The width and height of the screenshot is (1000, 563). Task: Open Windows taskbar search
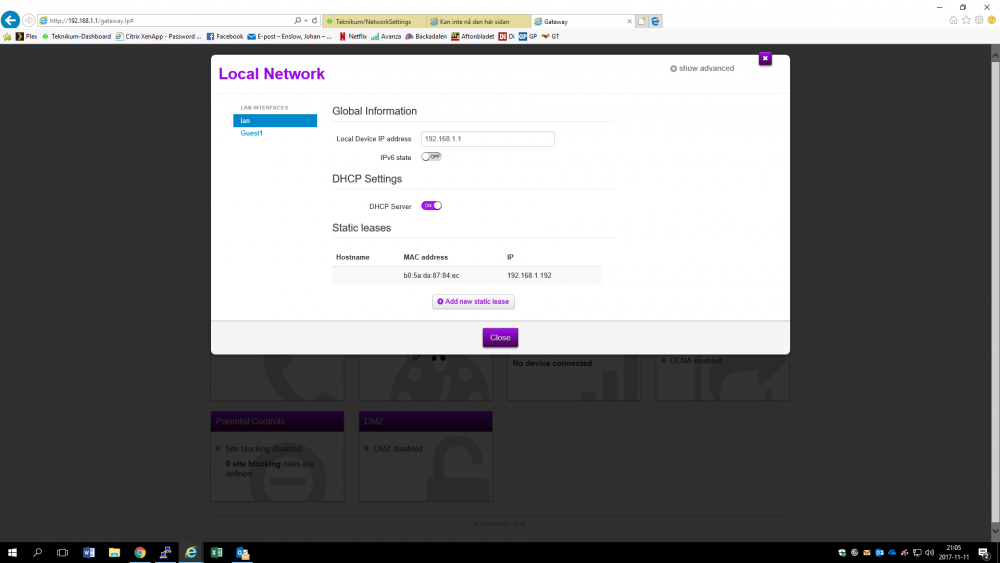[x=38, y=553]
